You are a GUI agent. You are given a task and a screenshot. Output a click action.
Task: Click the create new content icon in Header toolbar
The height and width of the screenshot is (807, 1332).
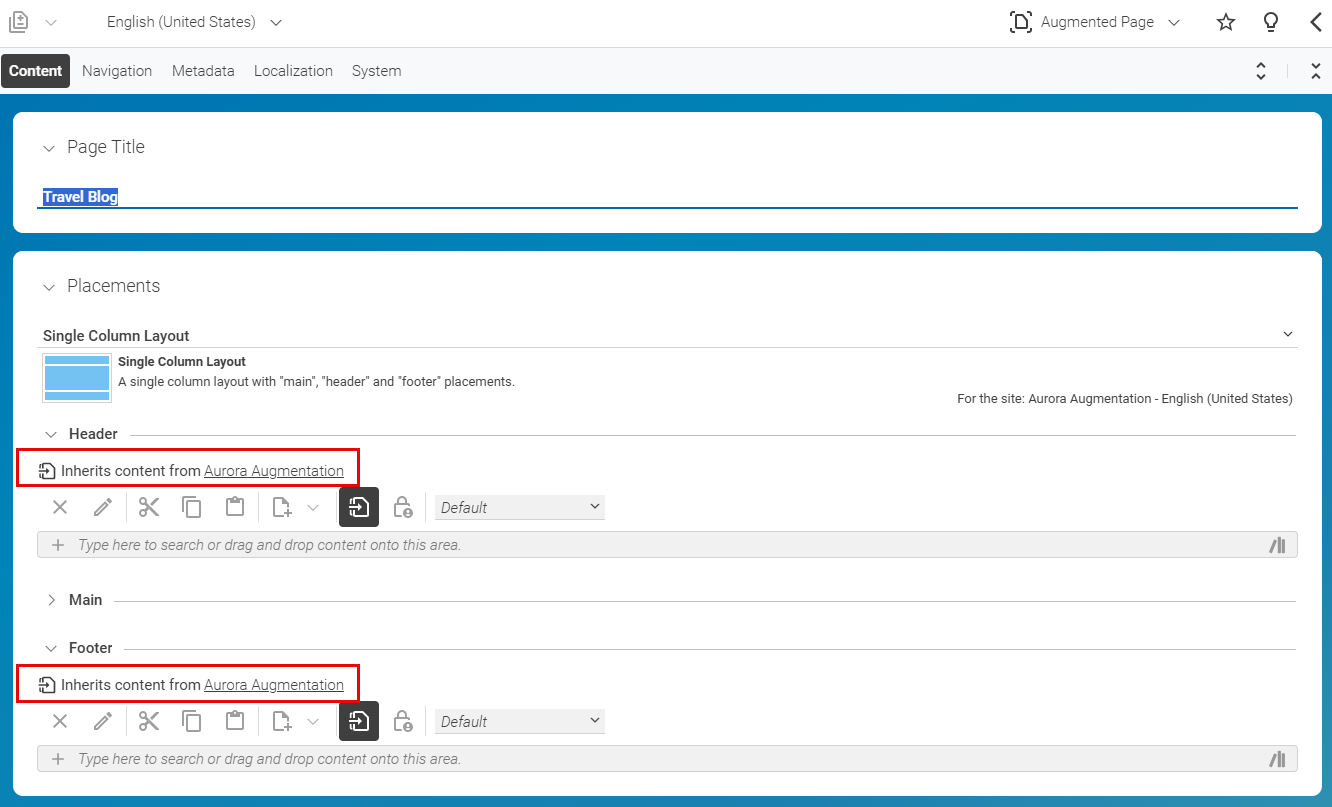pos(281,507)
